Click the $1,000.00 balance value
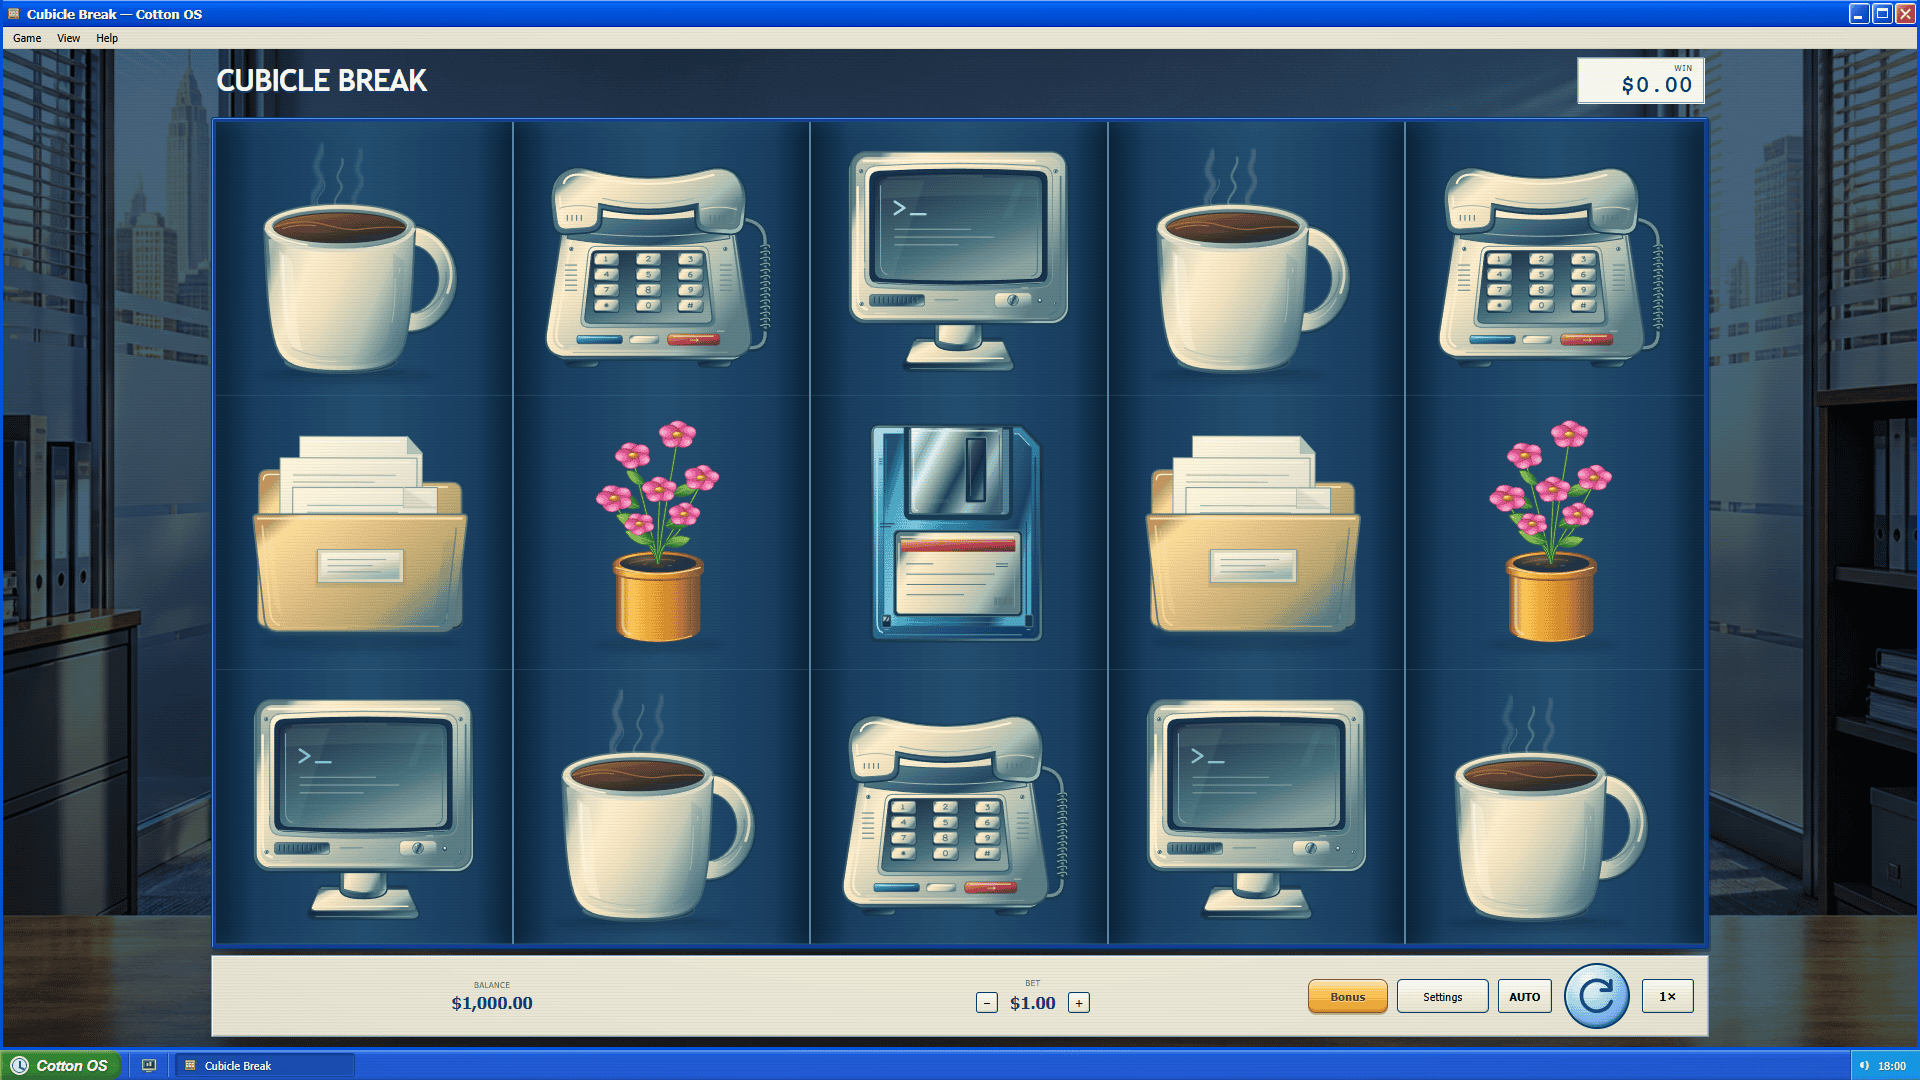The image size is (1920, 1080). pyautogui.click(x=491, y=1003)
